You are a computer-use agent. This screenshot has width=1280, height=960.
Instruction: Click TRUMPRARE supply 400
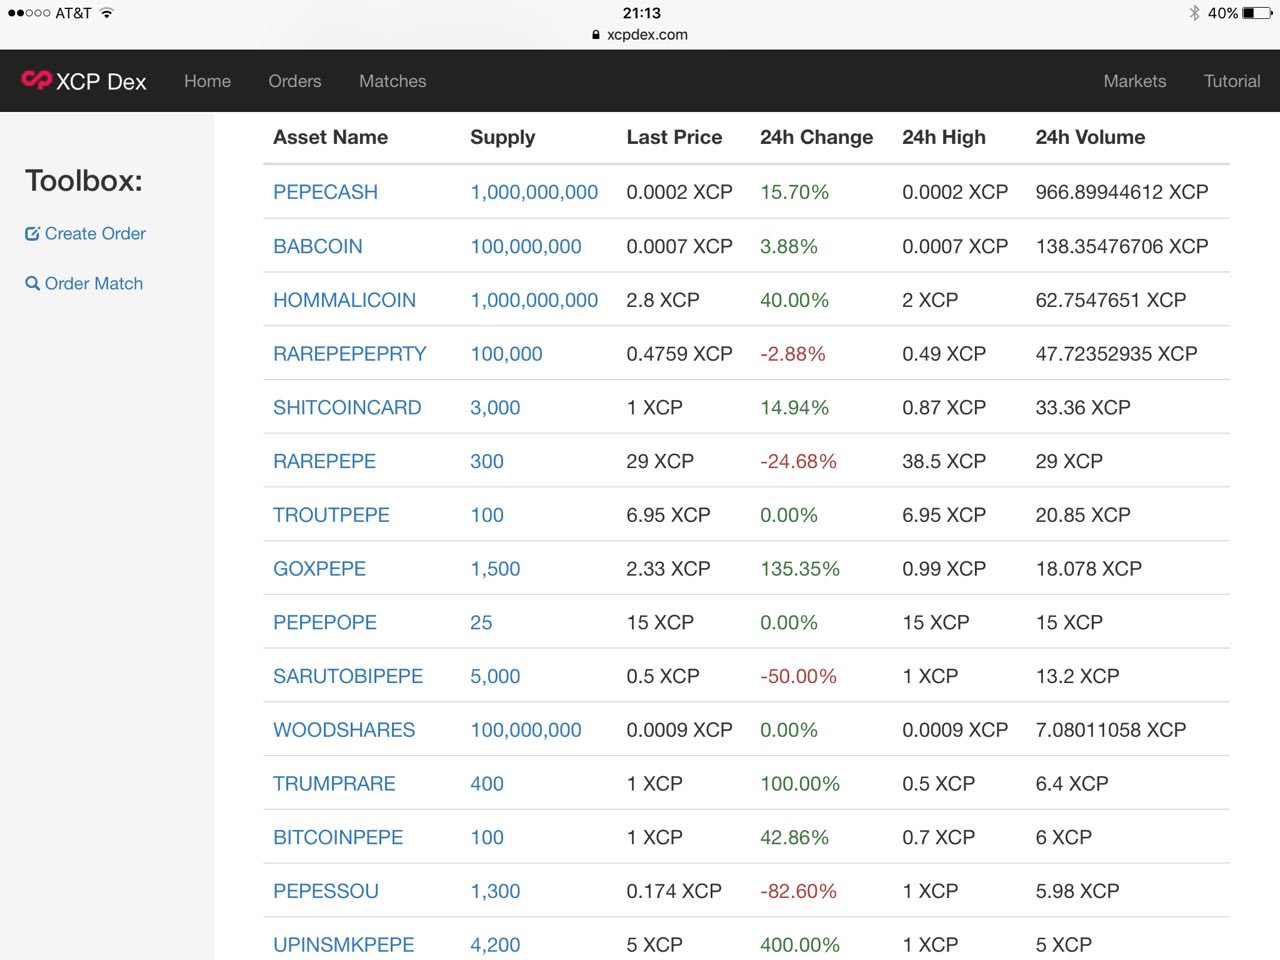click(x=487, y=784)
